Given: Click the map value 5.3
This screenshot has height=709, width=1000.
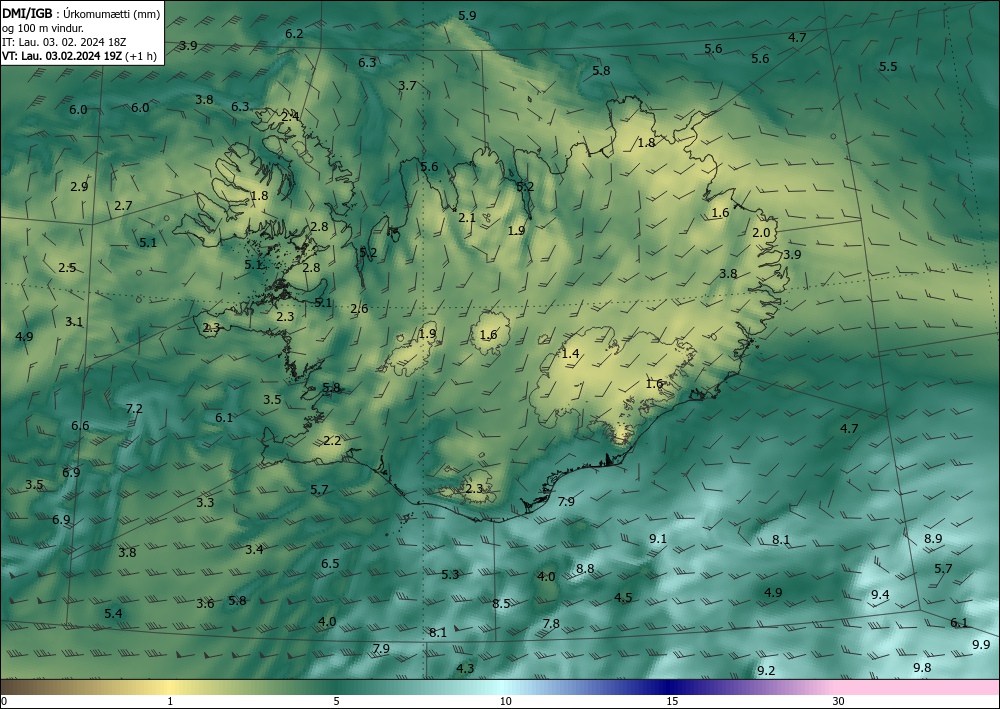Looking at the screenshot, I should pos(450,574).
